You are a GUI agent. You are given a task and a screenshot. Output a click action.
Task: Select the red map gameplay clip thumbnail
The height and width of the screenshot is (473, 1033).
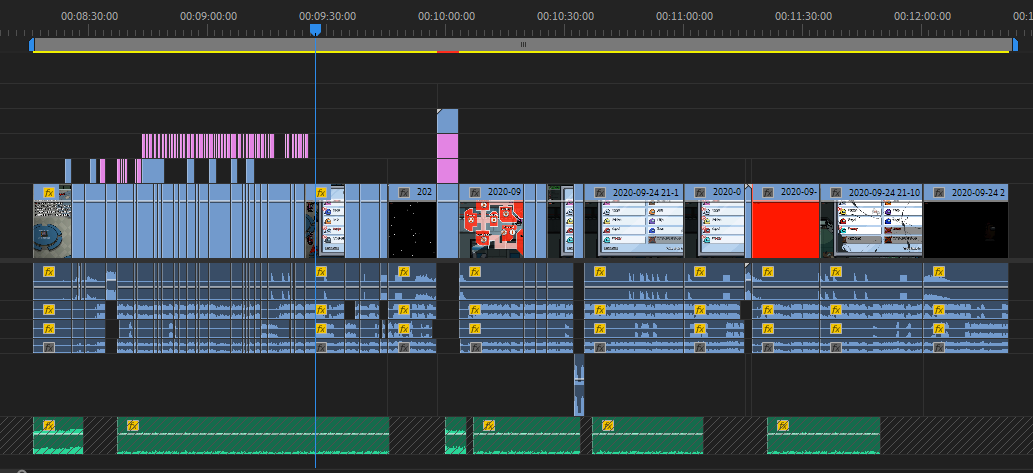click(491, 227)
